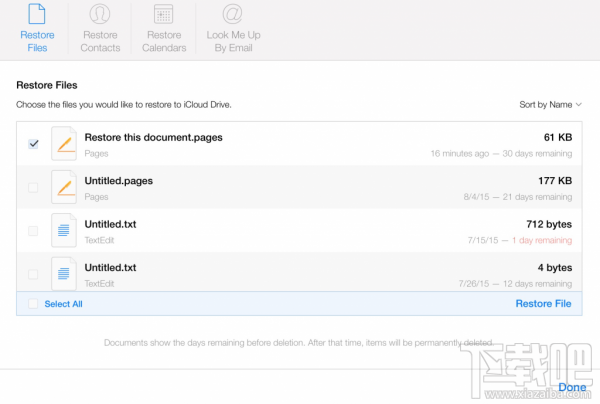Click the Restore File link

tap(543, 303)
